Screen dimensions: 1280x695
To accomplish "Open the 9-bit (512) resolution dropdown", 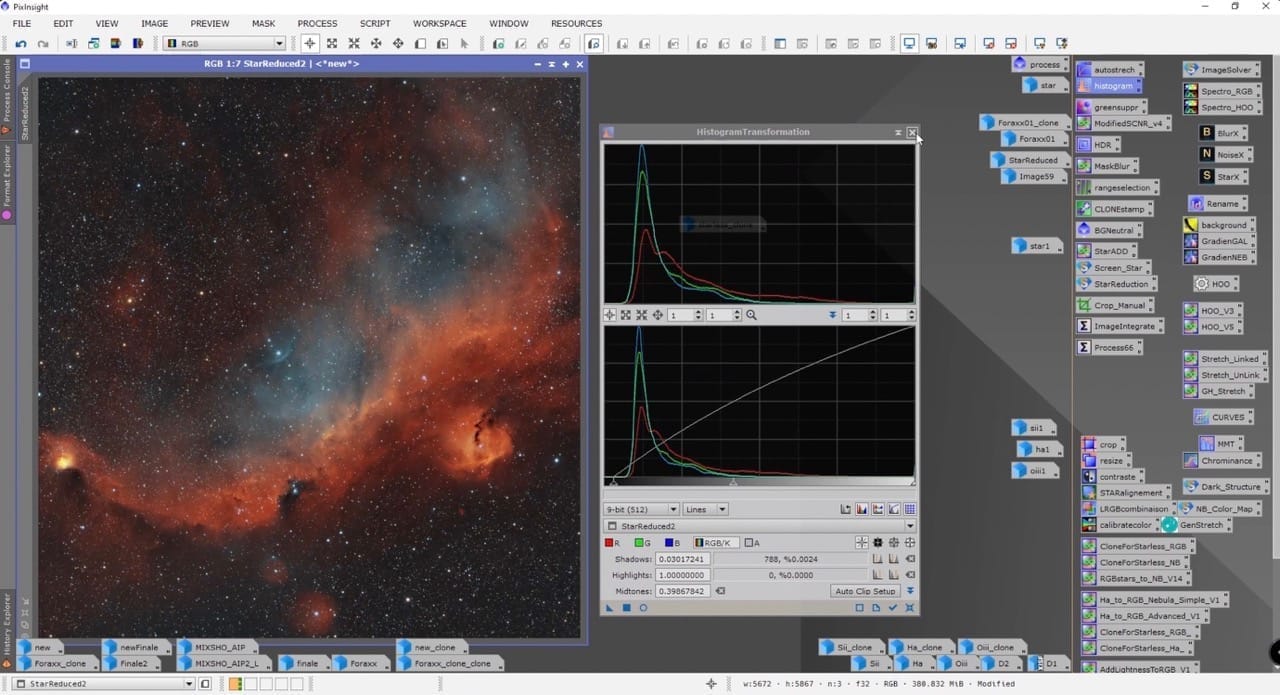I will 642,510.
